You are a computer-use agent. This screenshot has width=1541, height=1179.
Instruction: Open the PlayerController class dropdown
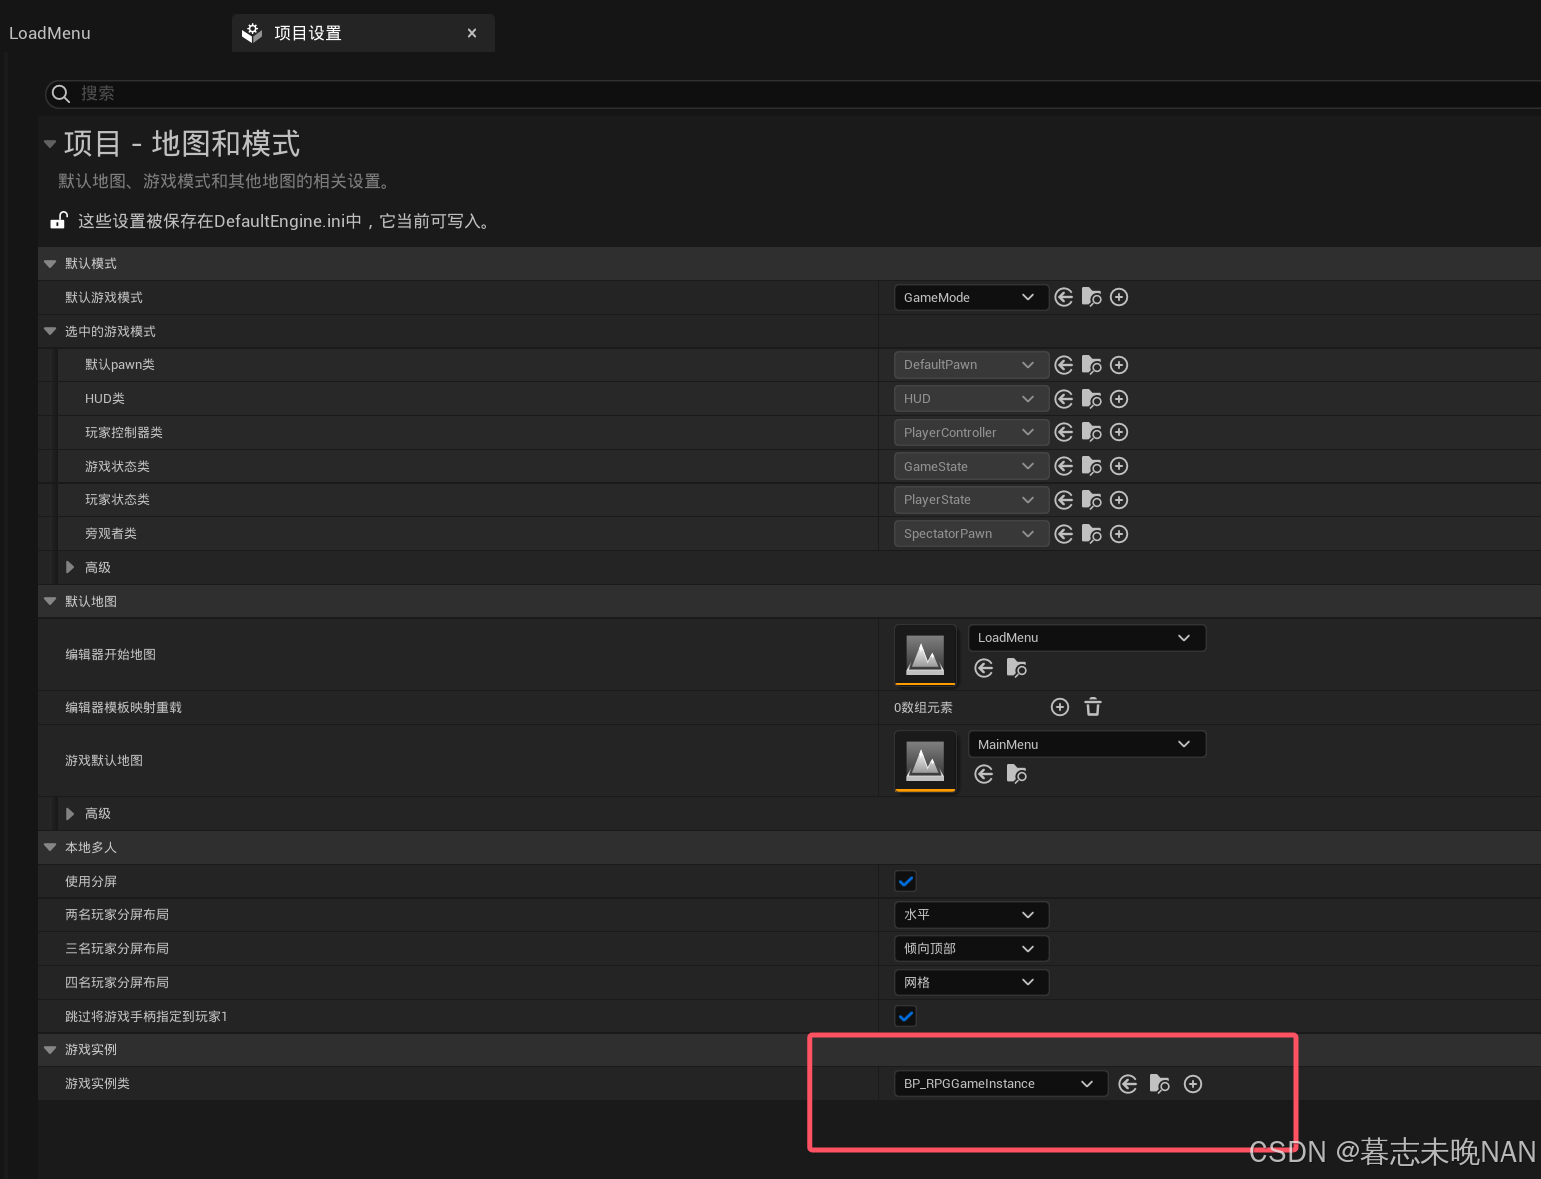pyautogui.click(x=970, y=432)
